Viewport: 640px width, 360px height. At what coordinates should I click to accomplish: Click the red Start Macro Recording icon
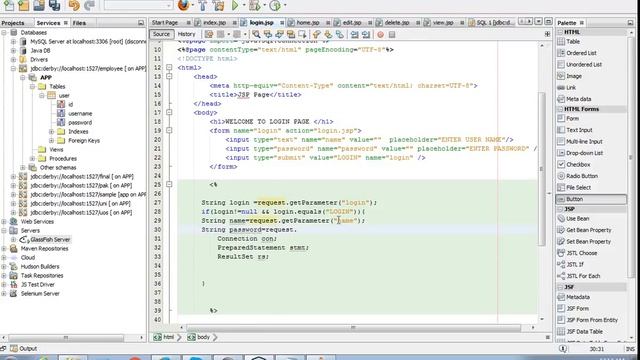point(380,34)
